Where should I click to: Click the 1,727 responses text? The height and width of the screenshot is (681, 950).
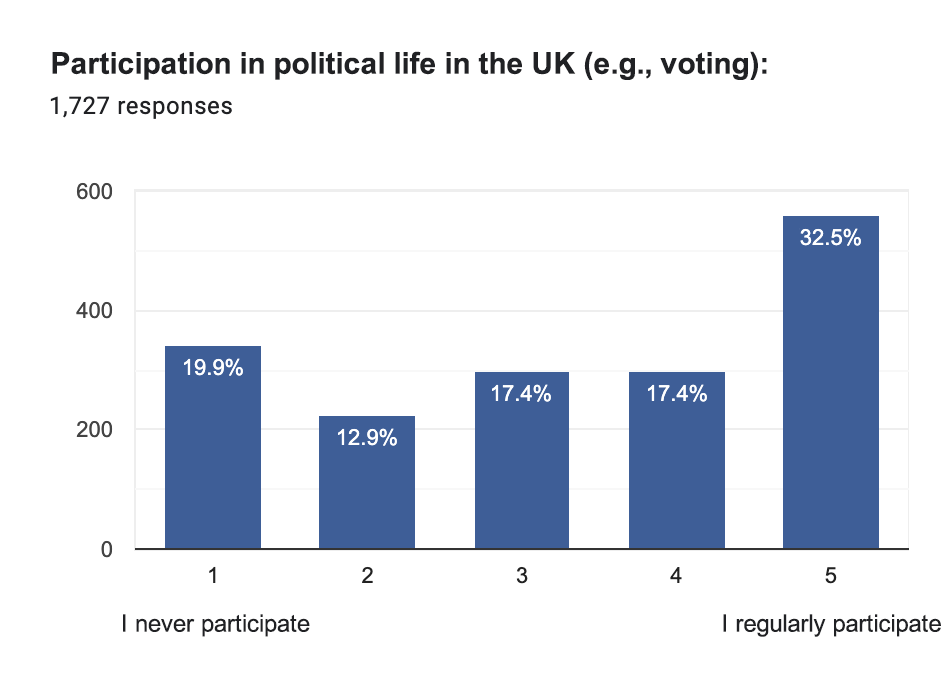(141, 105)
